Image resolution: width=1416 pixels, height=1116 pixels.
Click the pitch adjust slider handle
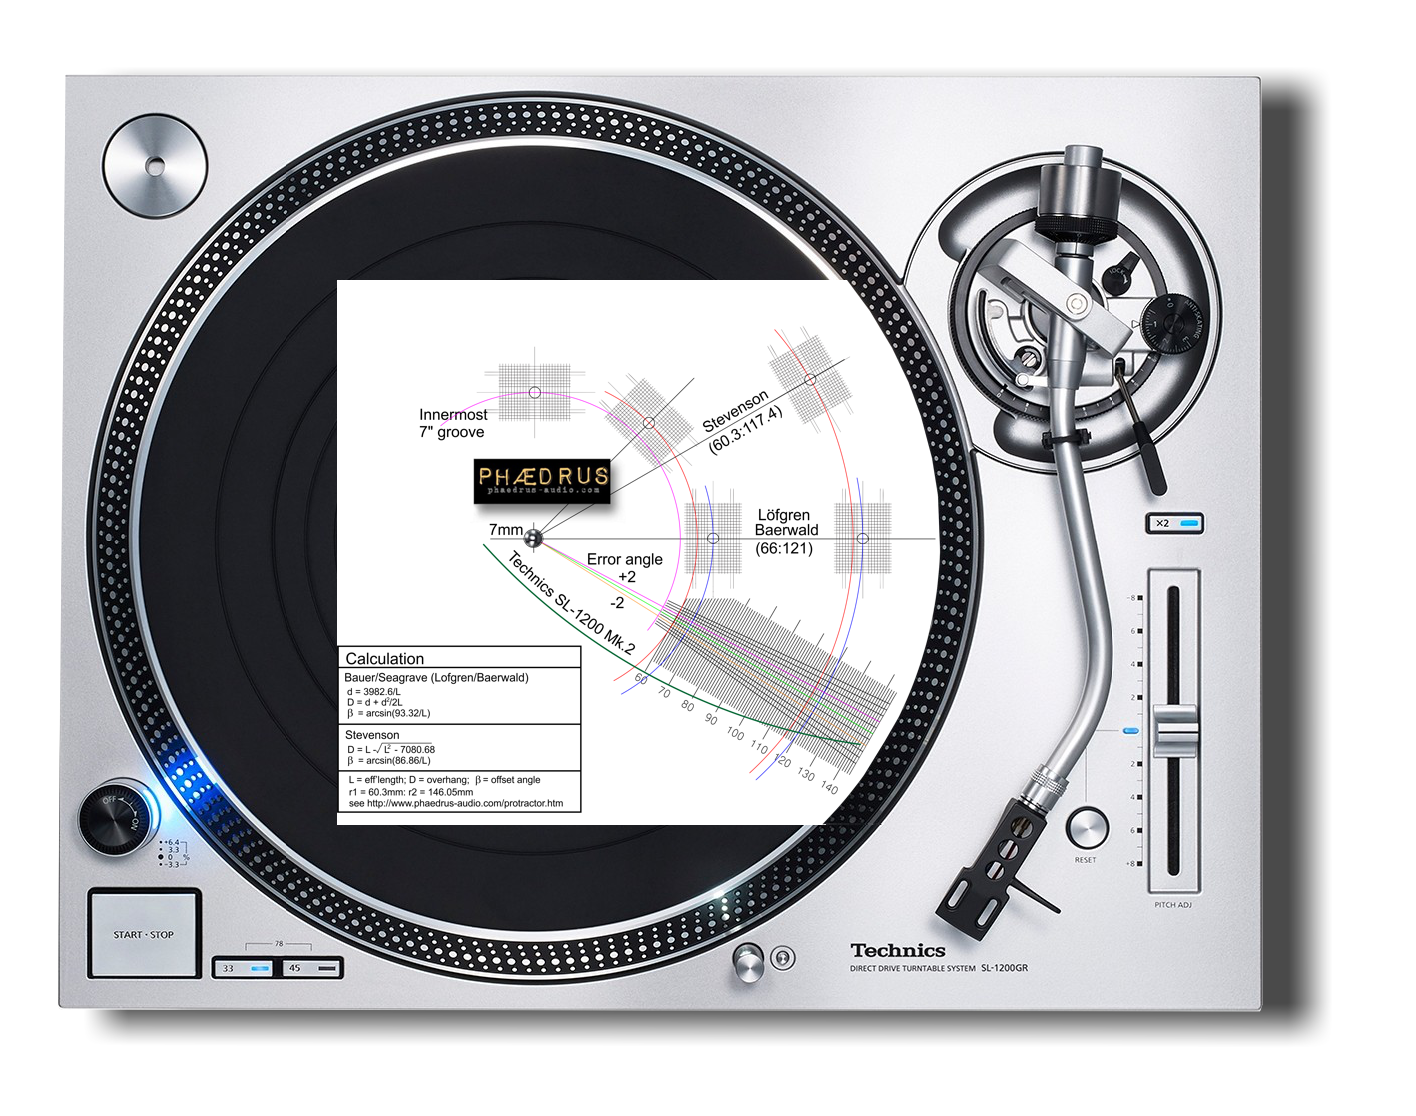click(x=1175, y=731)
